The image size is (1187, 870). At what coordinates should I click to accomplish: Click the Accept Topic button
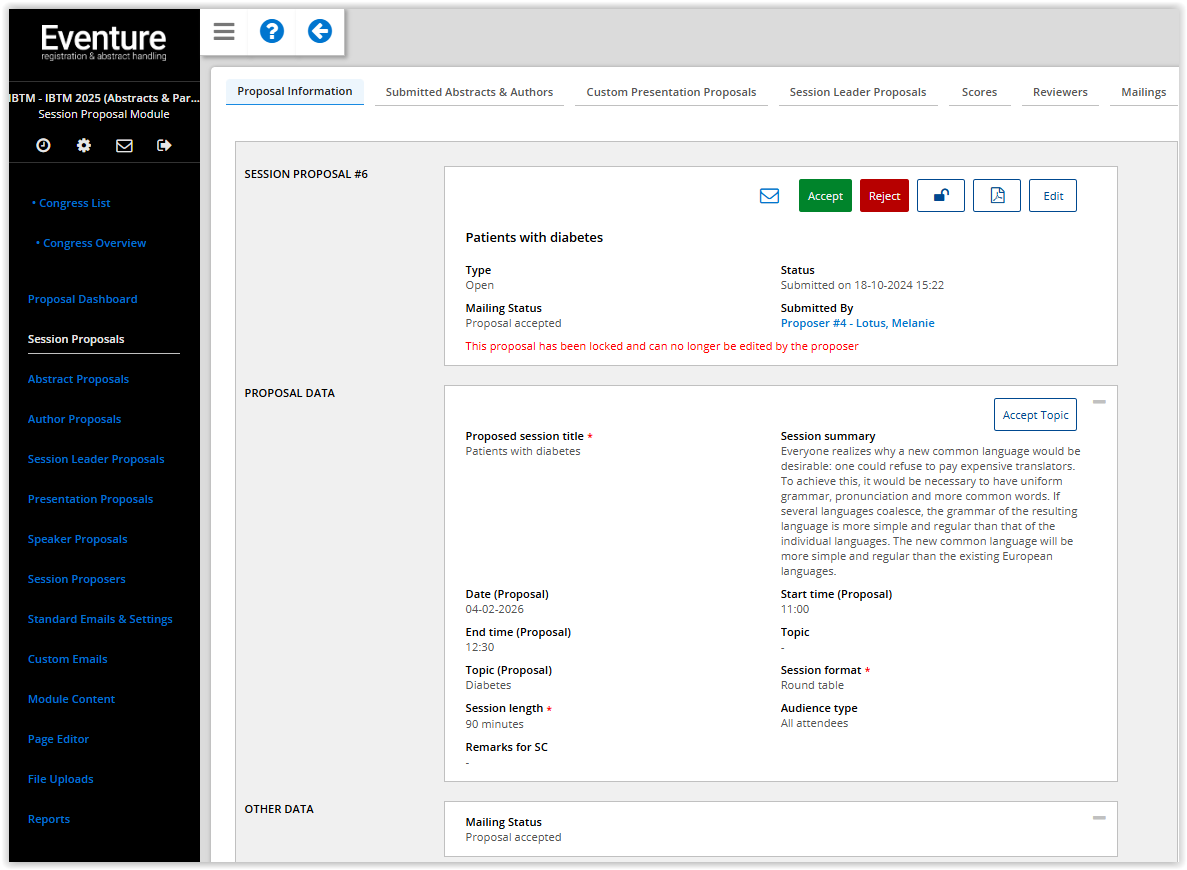coord(1035,415)
